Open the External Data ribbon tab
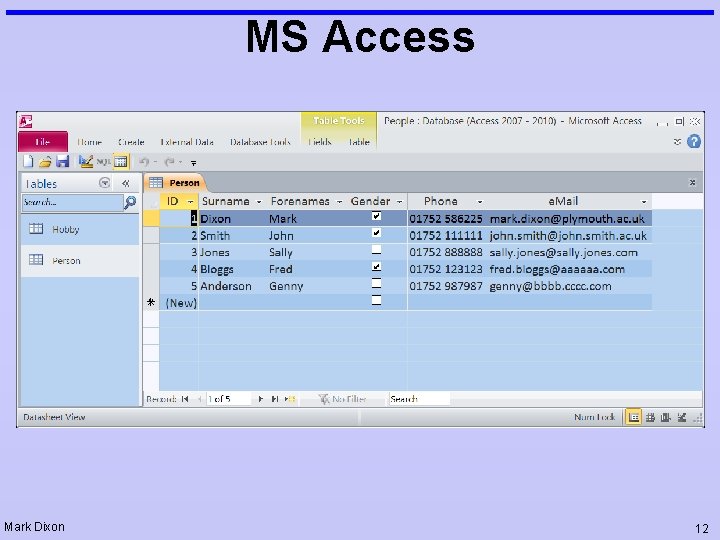 pos(187,142)
